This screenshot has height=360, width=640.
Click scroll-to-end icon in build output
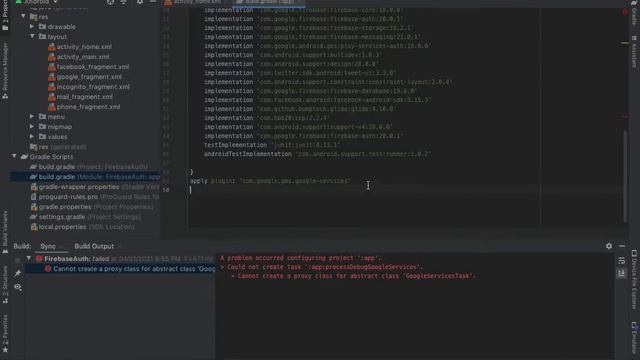[x=621, y=273]
